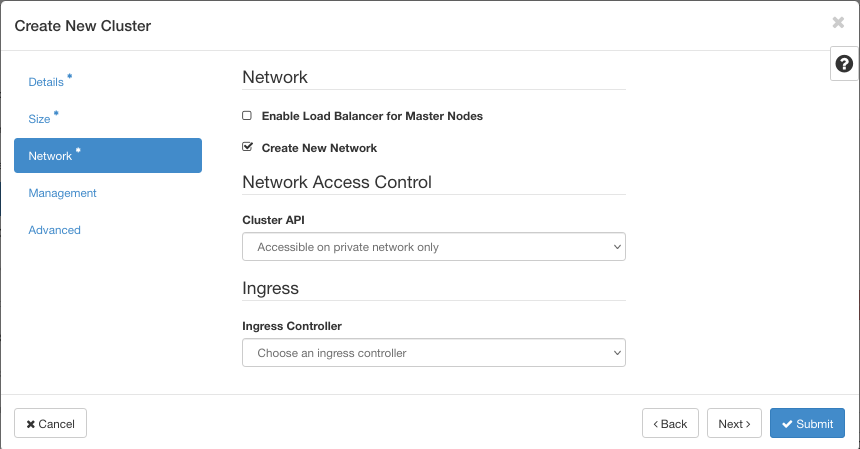
Task: Switch to the Size tab
Action: [x=39, y=119]
